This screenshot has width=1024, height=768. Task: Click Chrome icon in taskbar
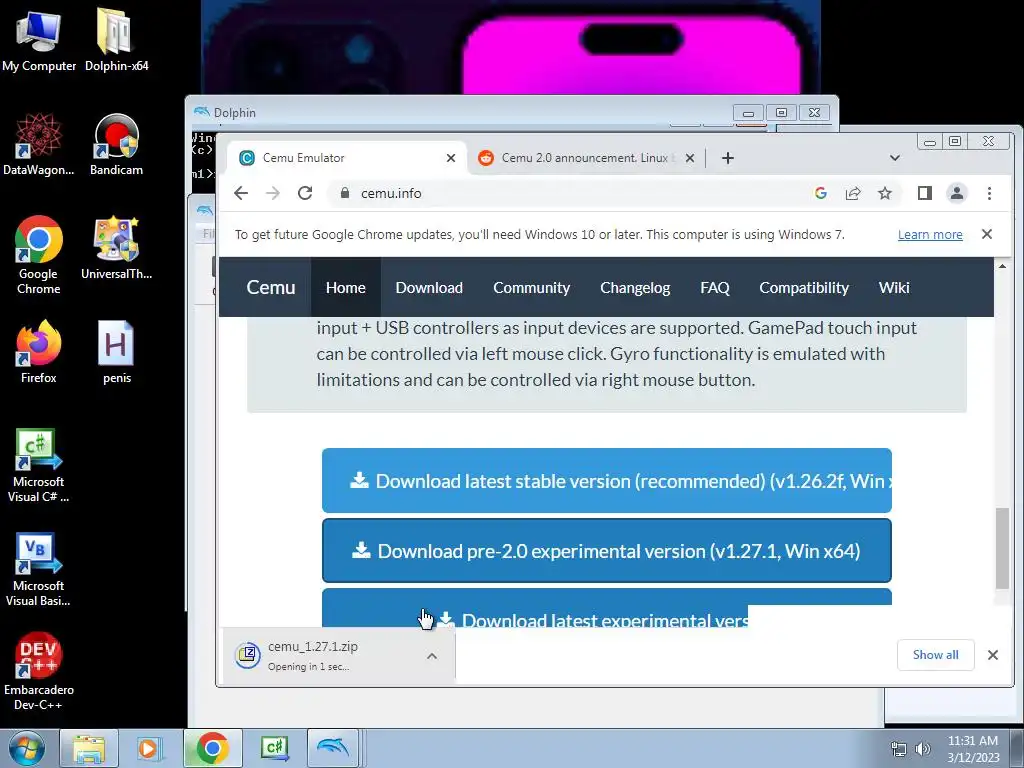[x=212, y=748]
